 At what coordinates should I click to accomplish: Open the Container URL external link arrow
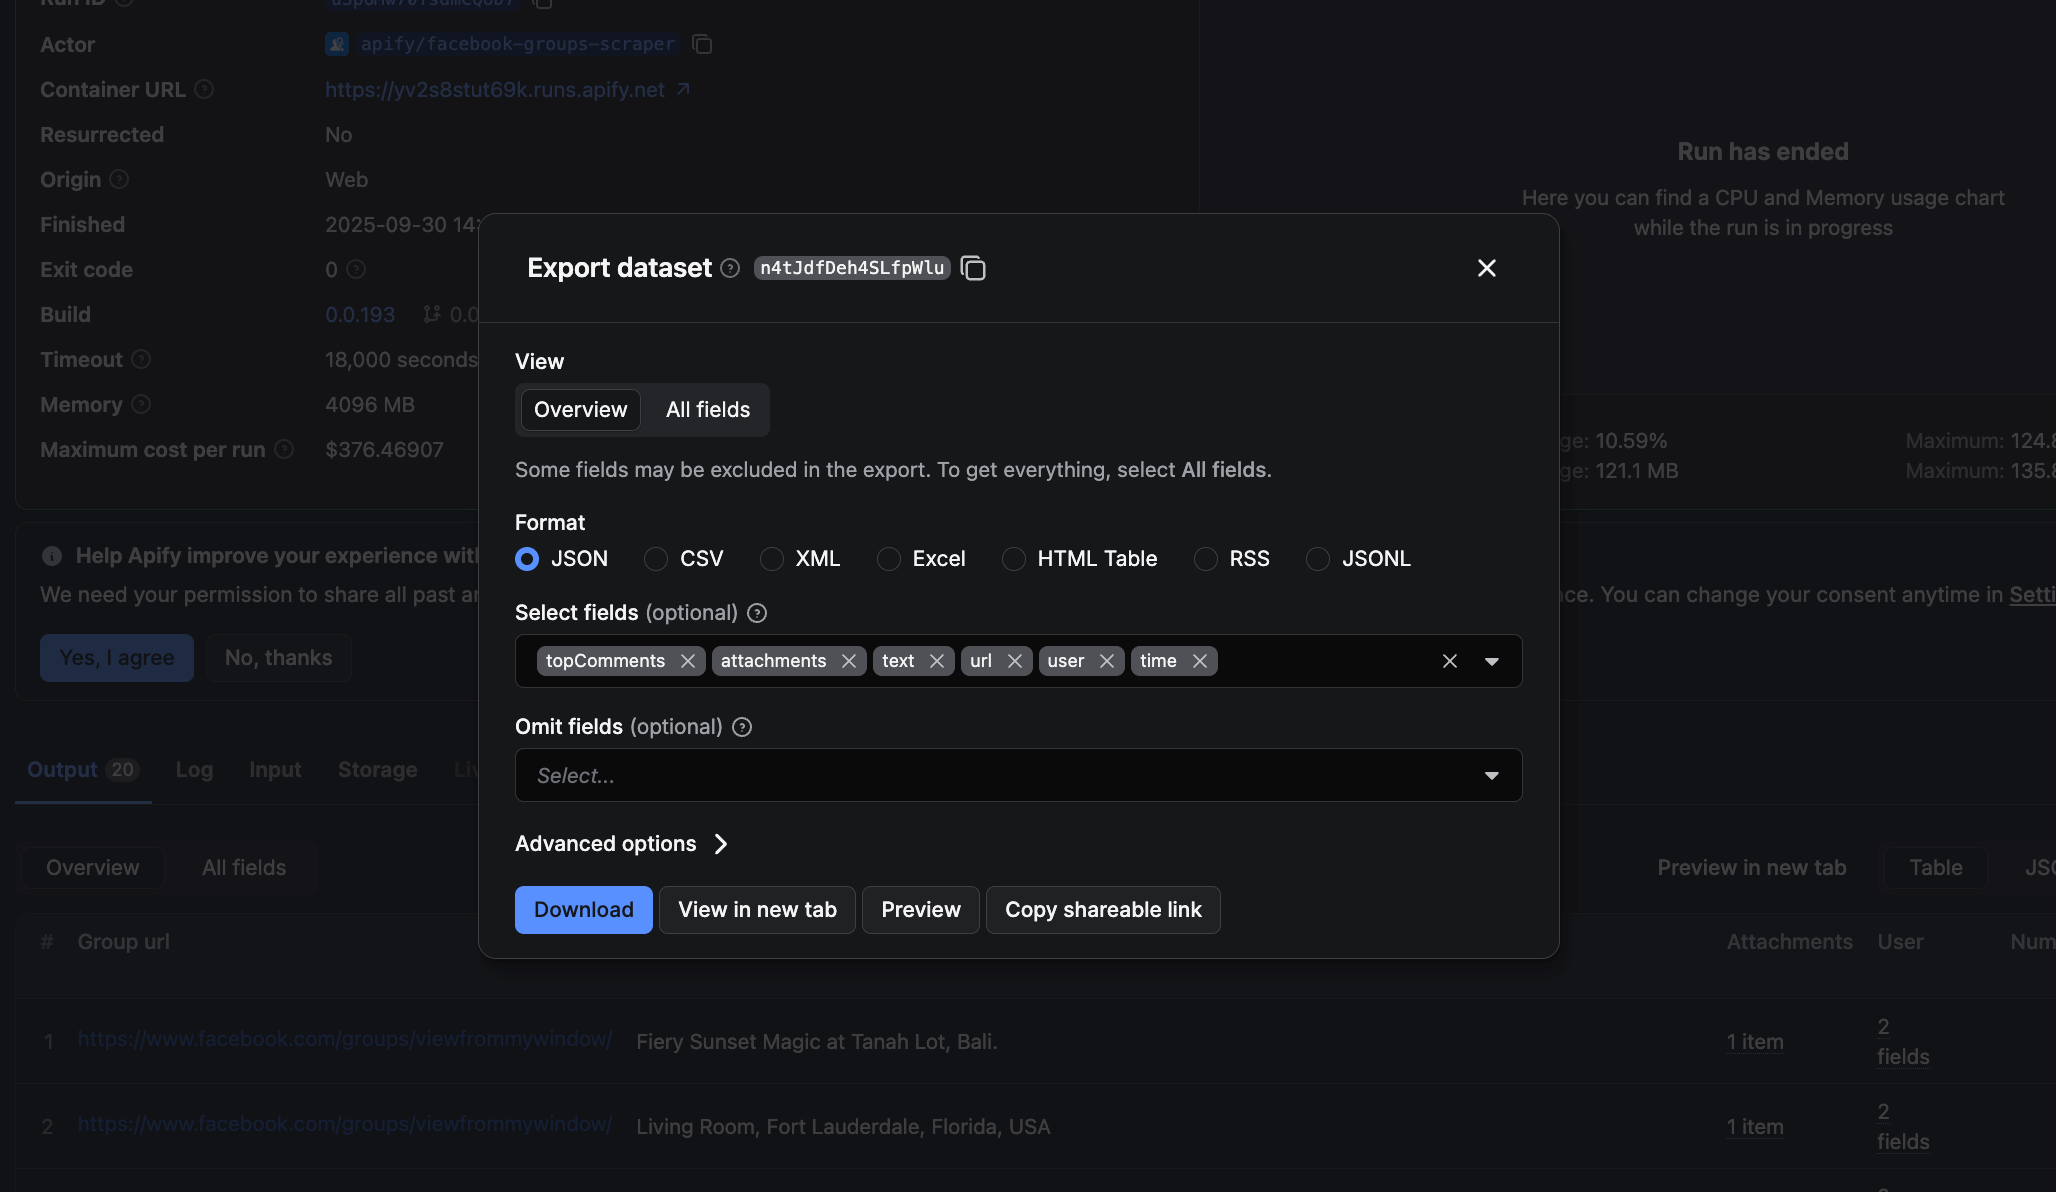tap(684, 89)
